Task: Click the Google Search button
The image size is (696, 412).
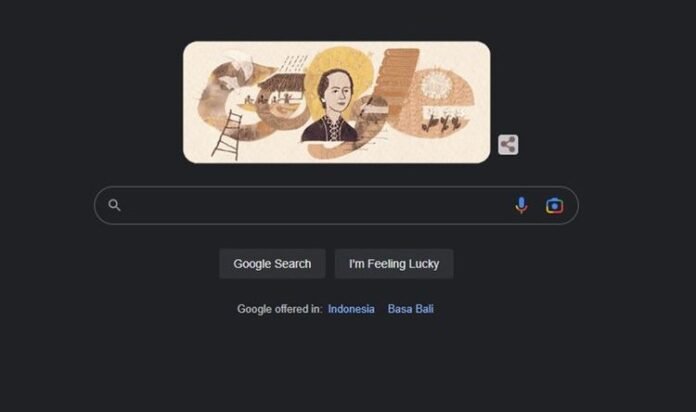Action: pos(272,264)
